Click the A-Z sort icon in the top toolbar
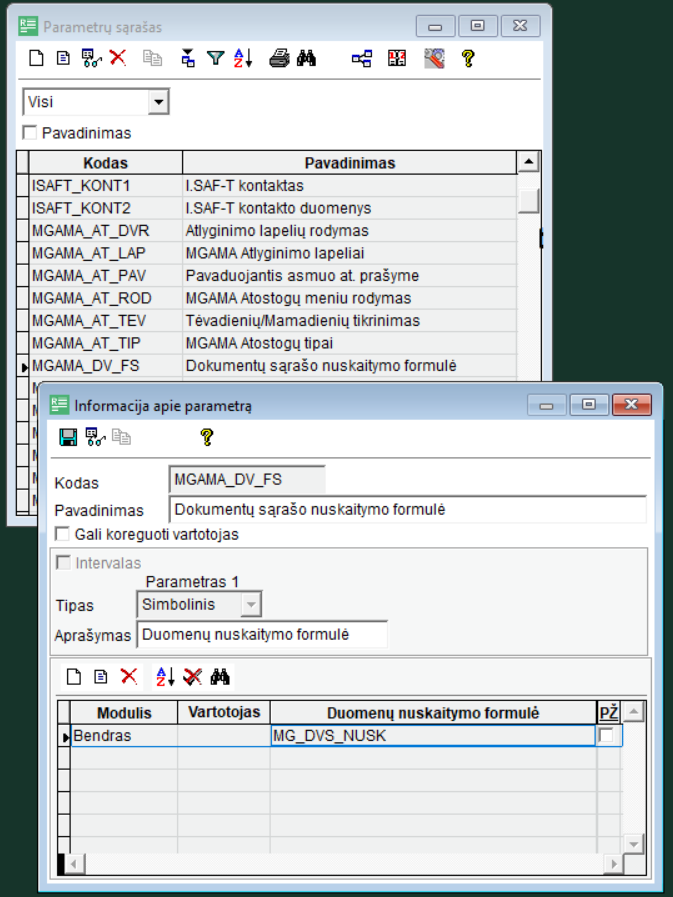Viewport: 673px width, 897px height. [243, 59]
